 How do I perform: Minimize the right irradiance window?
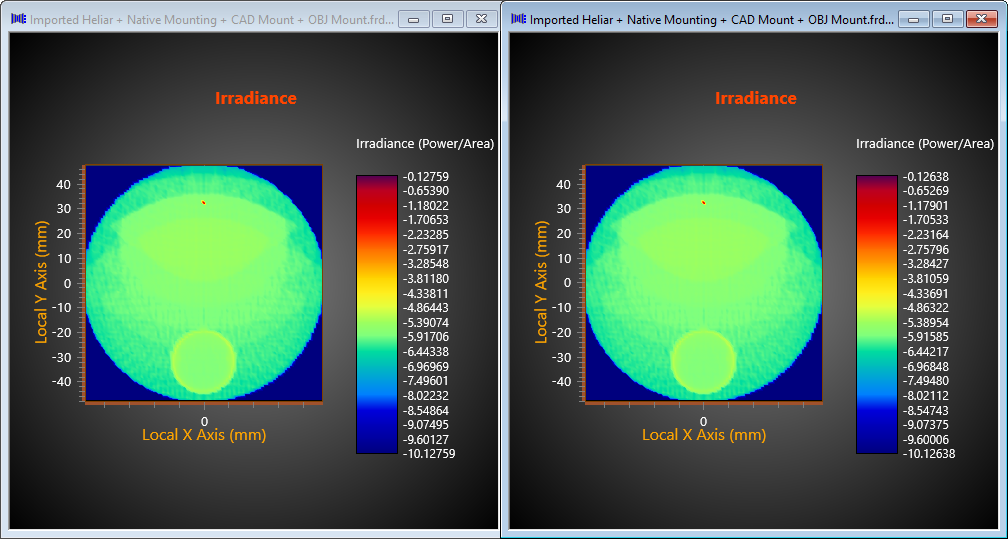pos(913,19)
